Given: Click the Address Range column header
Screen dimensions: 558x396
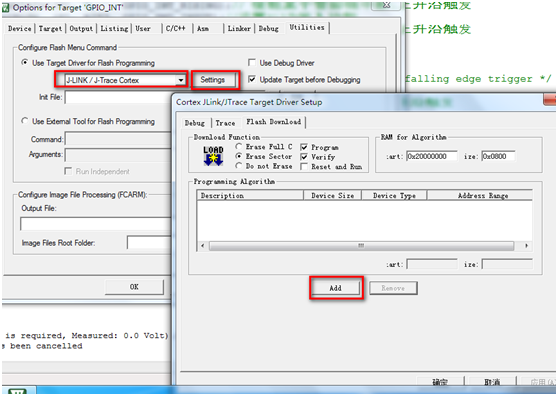Looking at the screenshot, I should click(480, 195).
